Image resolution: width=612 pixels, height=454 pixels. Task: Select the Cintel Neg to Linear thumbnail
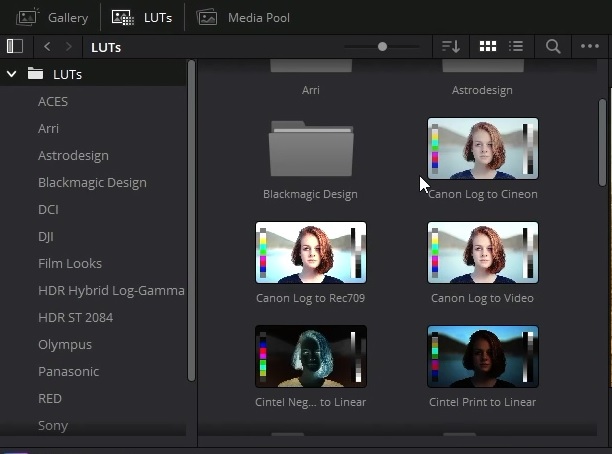(311, 356)
